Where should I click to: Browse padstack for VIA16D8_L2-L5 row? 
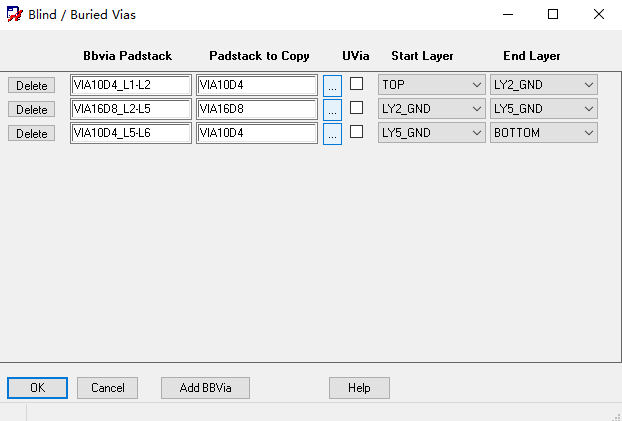tap(332, 110)
